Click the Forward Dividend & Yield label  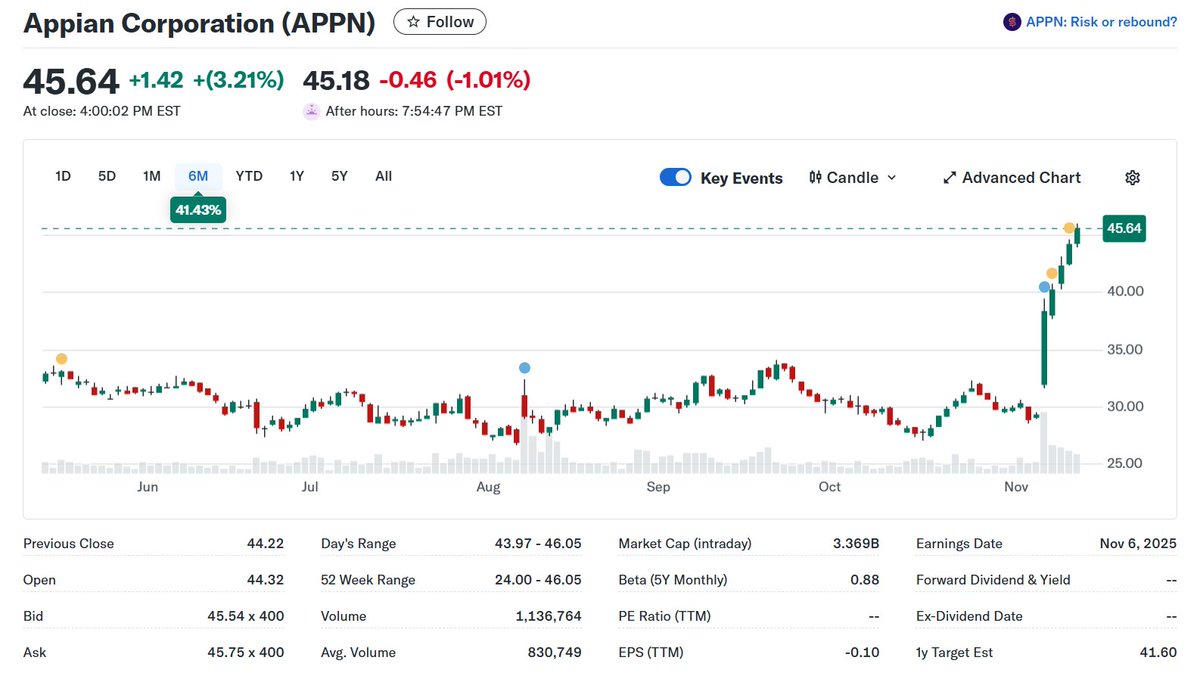tap(993, 580)
